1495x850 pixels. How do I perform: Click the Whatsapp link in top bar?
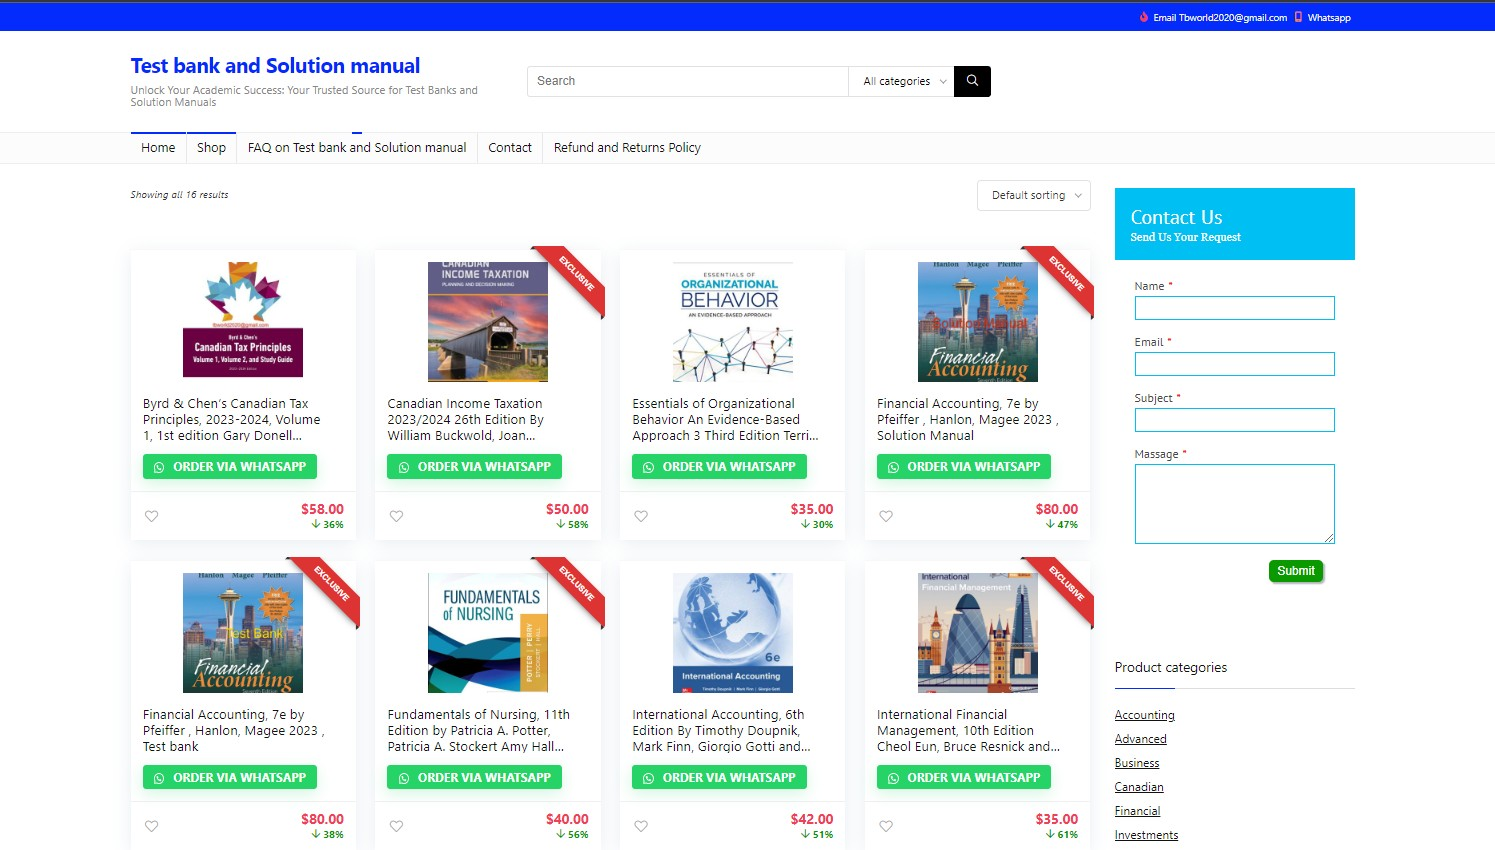1329,17
